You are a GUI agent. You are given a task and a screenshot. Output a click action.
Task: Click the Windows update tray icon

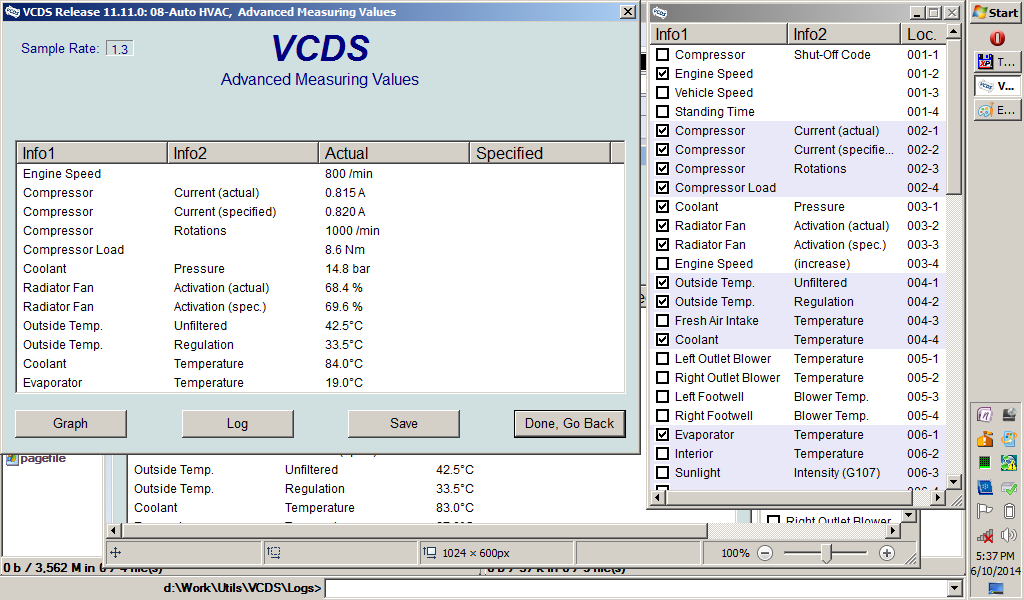tap(1009, 439)
